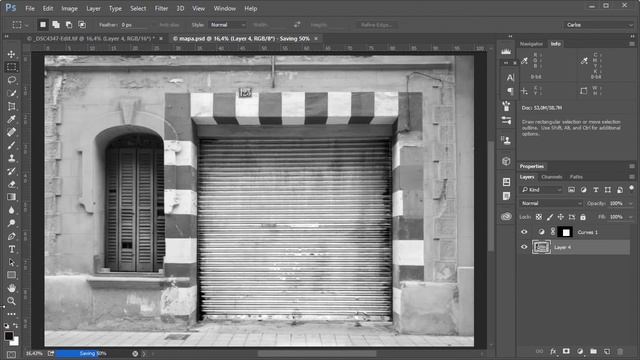Image resolution: width=640 pixels, height=360 pixels.
Task: Open the Filter menu
Action: click(161, 9)
